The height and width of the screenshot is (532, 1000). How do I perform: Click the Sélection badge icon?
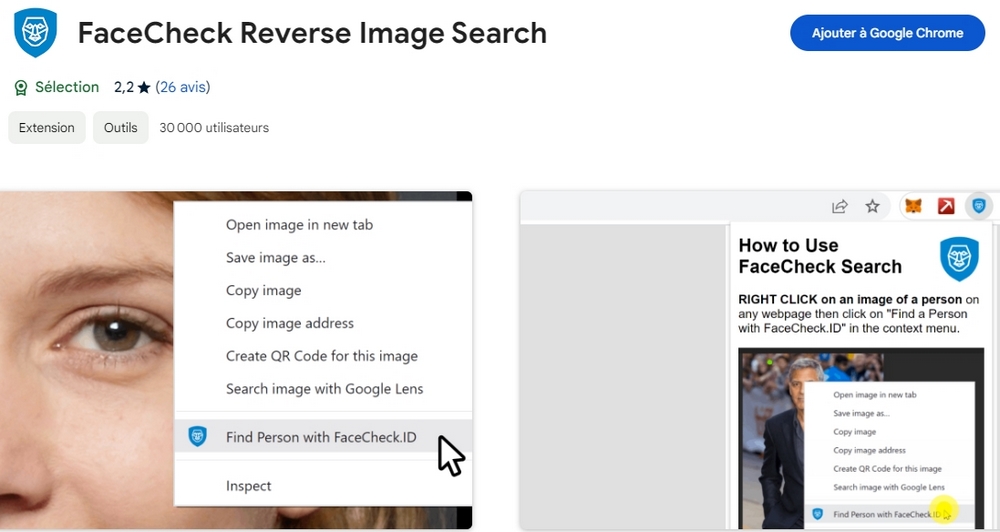click(x=20, y=88)
